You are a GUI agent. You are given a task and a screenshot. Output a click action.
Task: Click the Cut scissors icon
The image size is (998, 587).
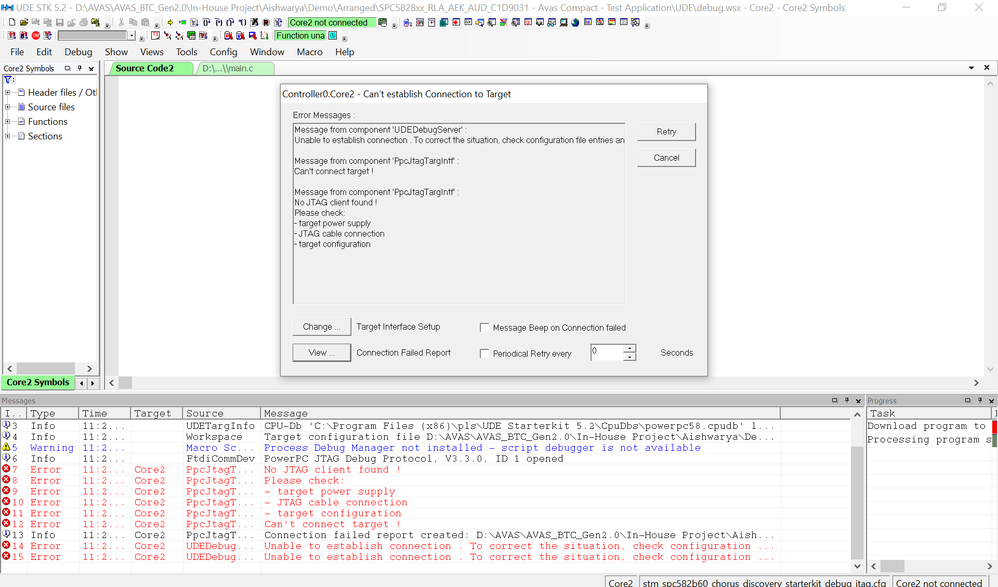[x=121, y=22]
